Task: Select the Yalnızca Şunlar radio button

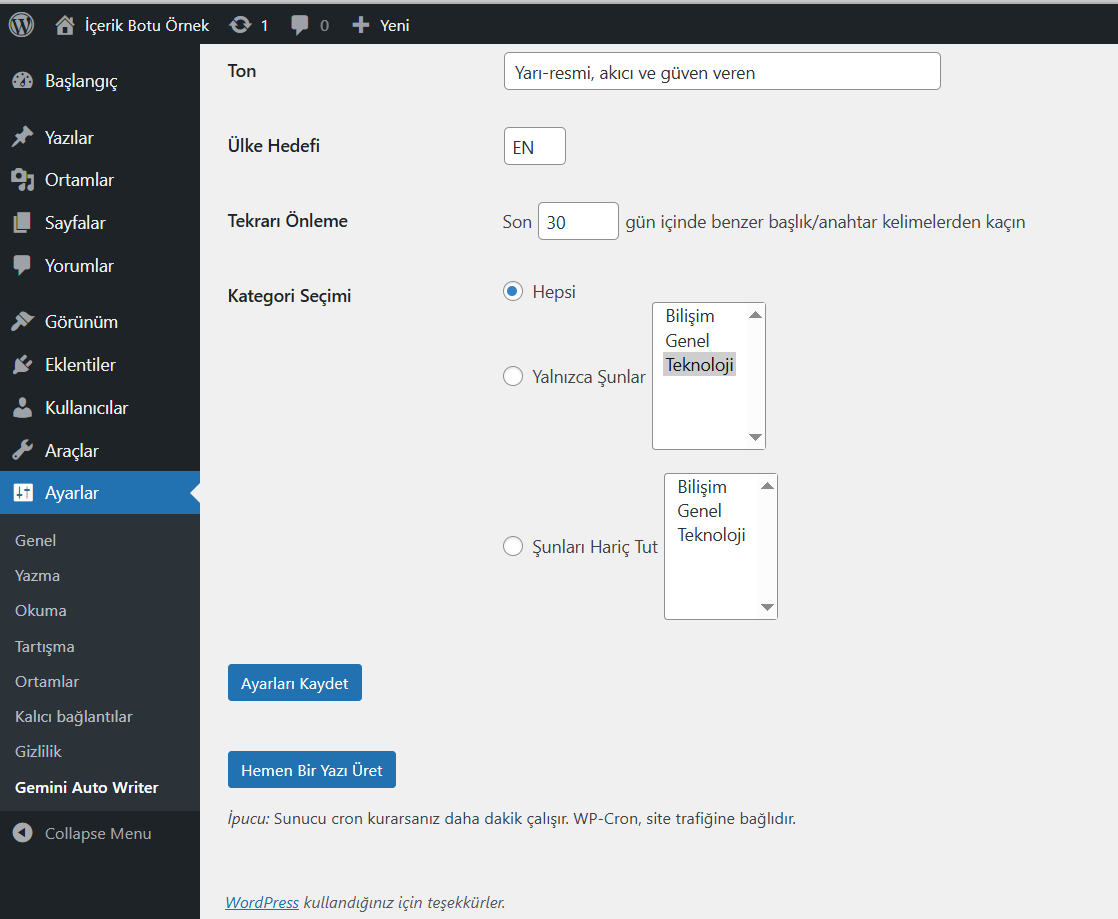Action: 513,376
